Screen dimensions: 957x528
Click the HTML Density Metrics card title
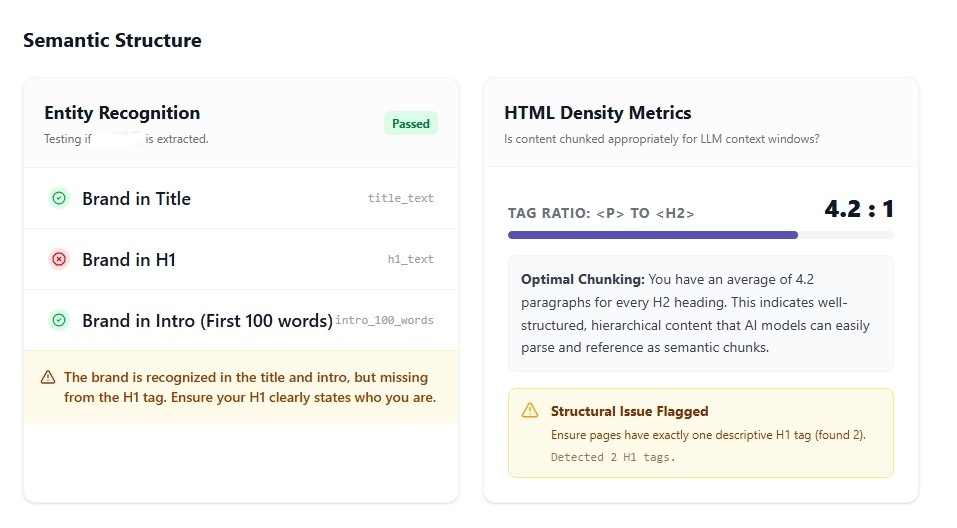click(598, 113)
